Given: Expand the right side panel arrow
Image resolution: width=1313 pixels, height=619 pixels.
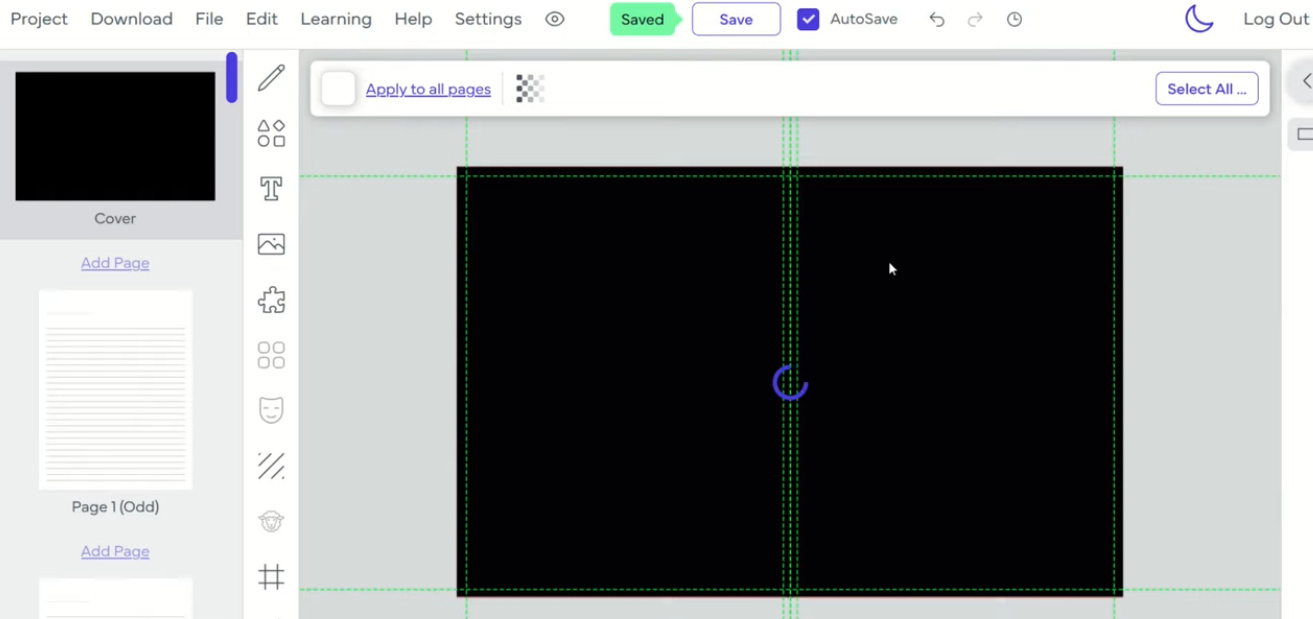Looking at the screenshot, I should pyautogui.click(x=1304, y=81).
